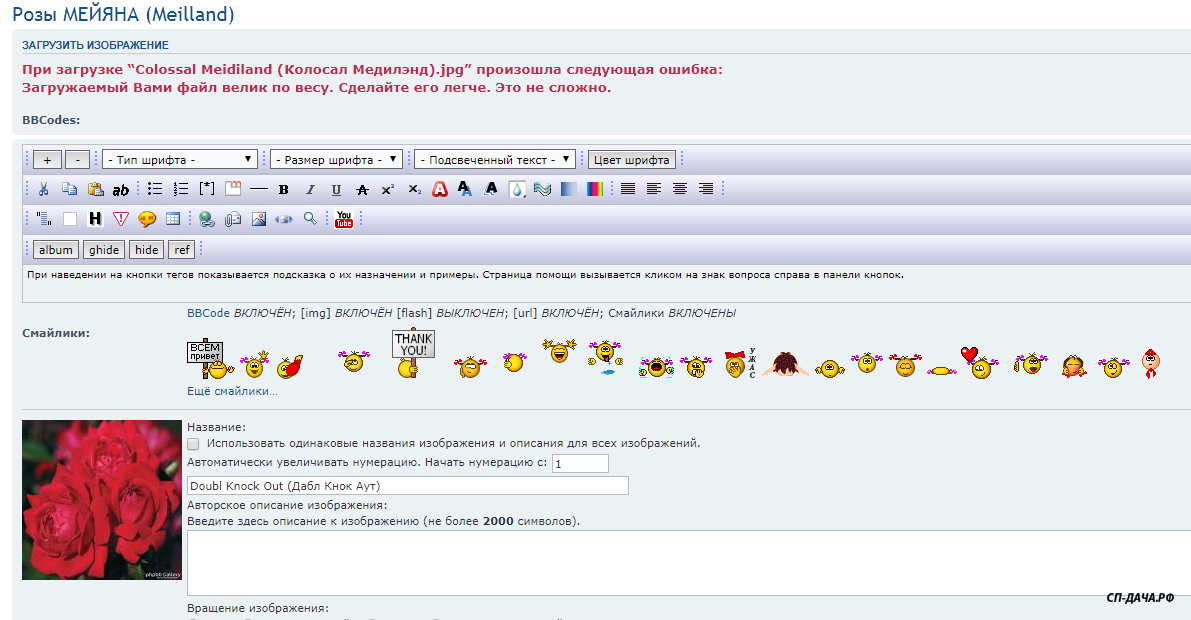This screenshot has height=620, width=1191.
Task: Click the insert image icon
Action: click(258, 219)
